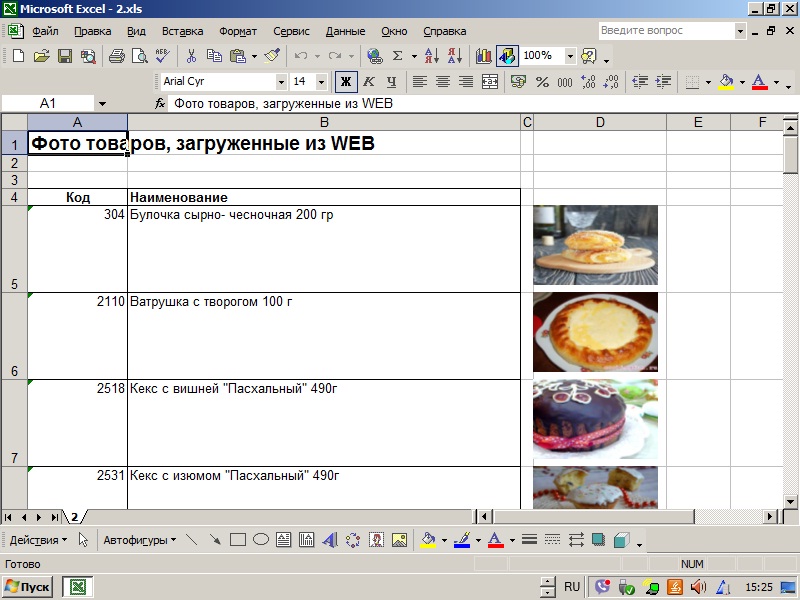
Task: Click the AutoSum sigma icon
Action: point(398,56)
